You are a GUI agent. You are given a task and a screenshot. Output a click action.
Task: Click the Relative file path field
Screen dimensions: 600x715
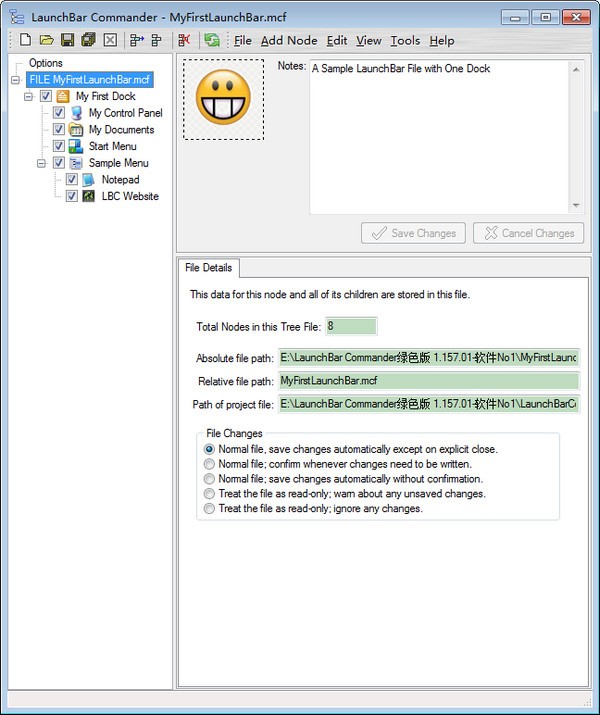[x=428, y=381]
